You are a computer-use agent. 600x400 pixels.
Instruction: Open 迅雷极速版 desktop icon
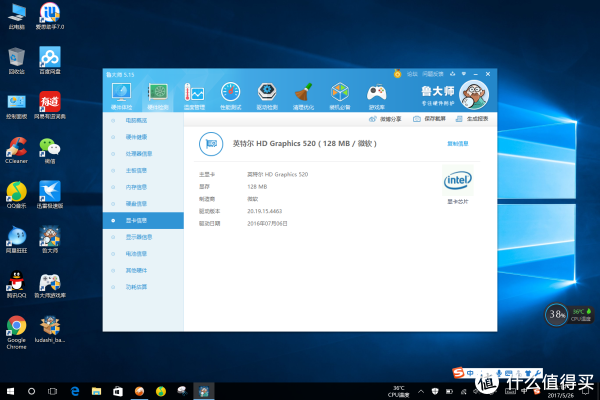coord(50,195)
